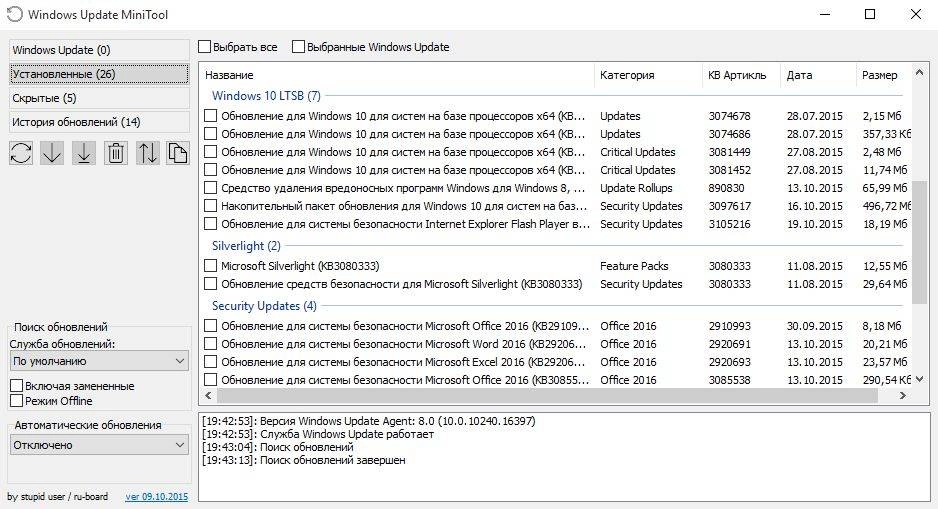The width and height of the screenshot is (938, 509).
Task: Click the size 290,54 Кб cell
Action: pos(887,380)
